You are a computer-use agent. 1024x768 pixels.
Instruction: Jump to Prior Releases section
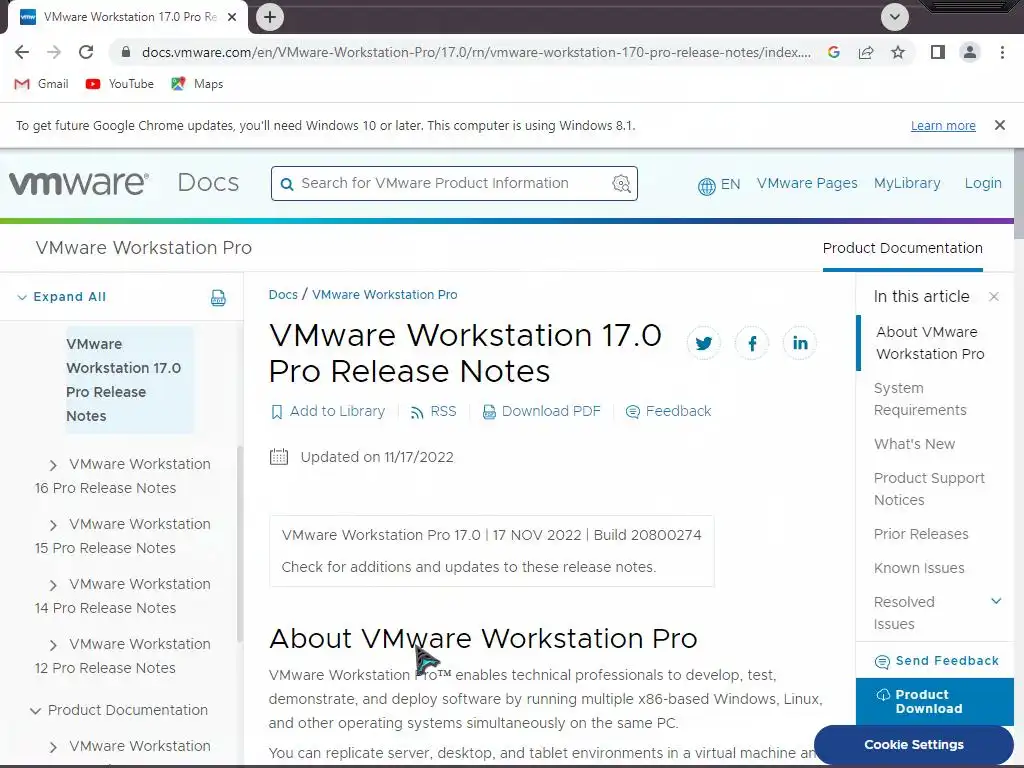point(921,534)
